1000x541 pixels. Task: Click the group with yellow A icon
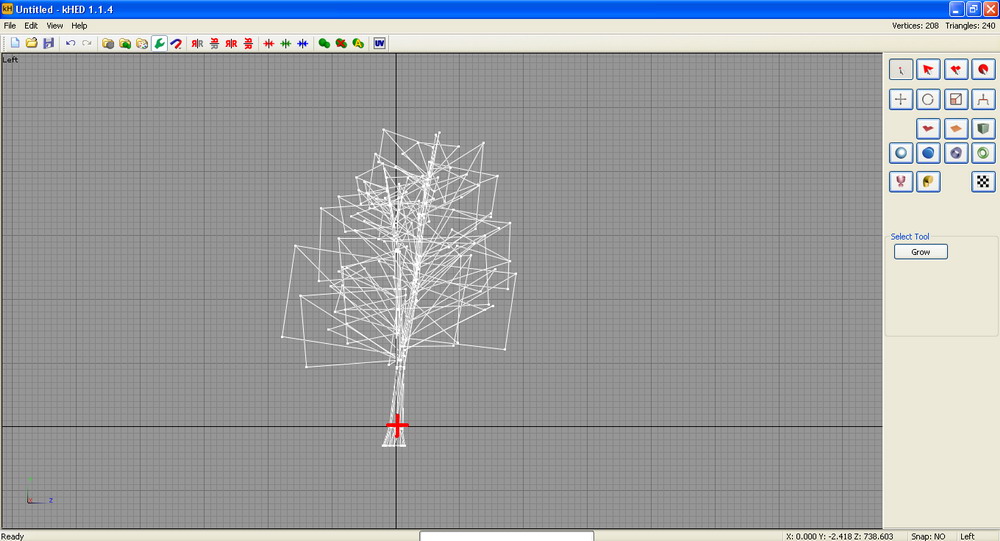pos(358,43)
